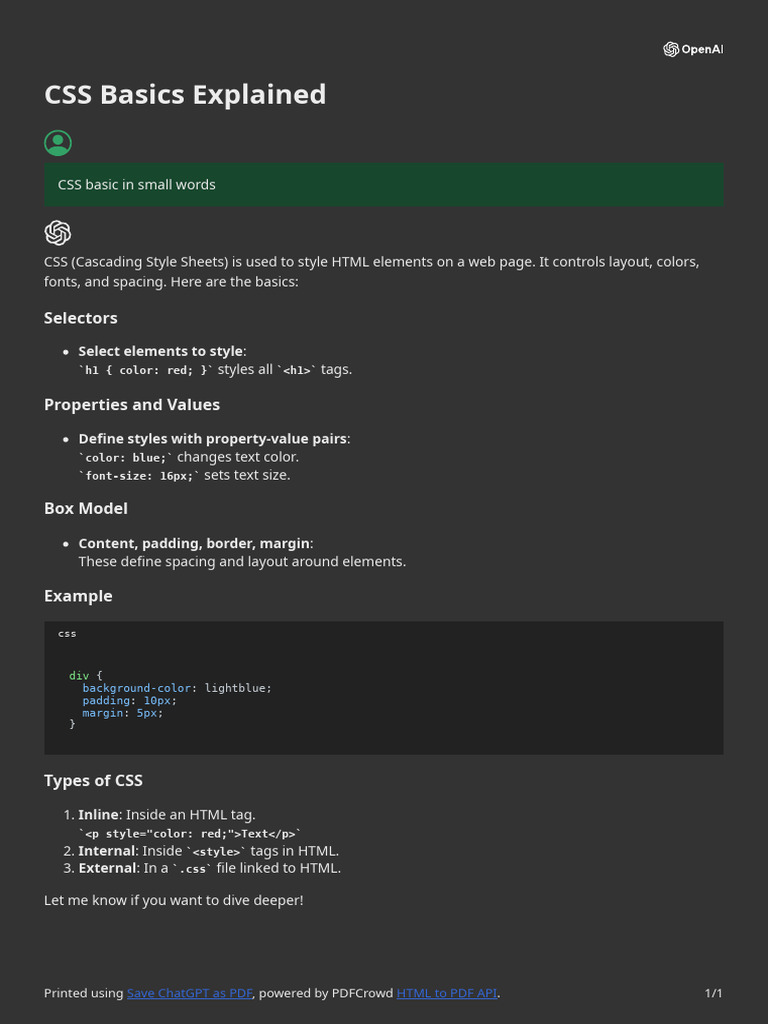Click the page number 1/1 indicator

pos(713,993)
